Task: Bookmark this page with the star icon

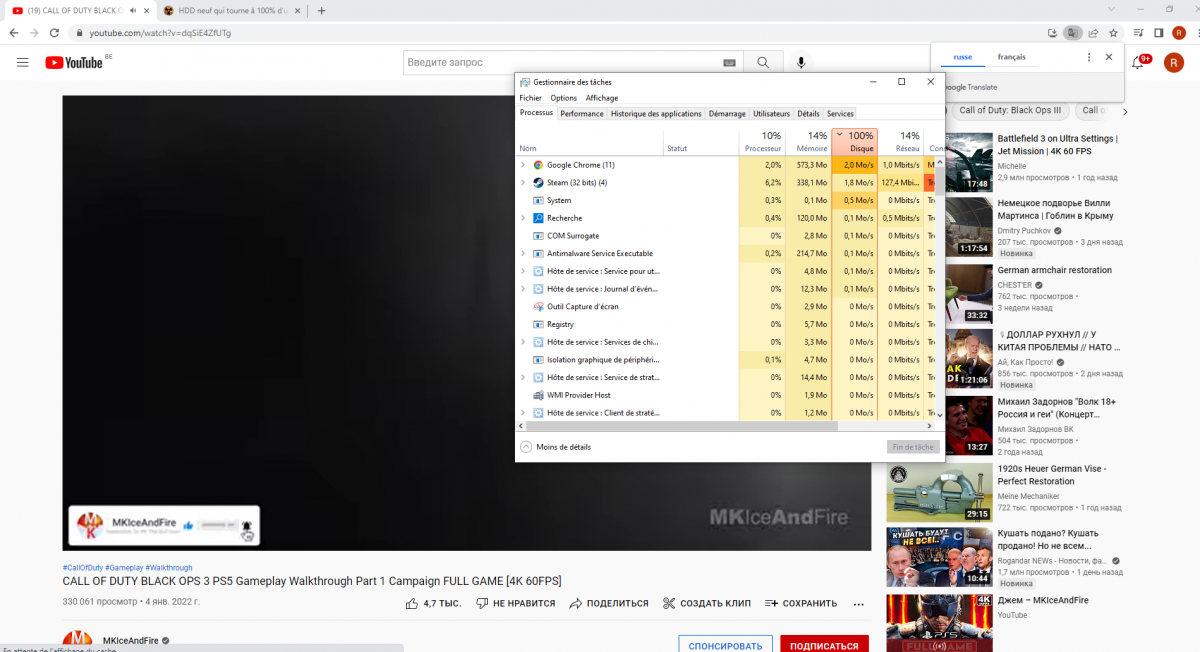Action: tap(1113, 32)
